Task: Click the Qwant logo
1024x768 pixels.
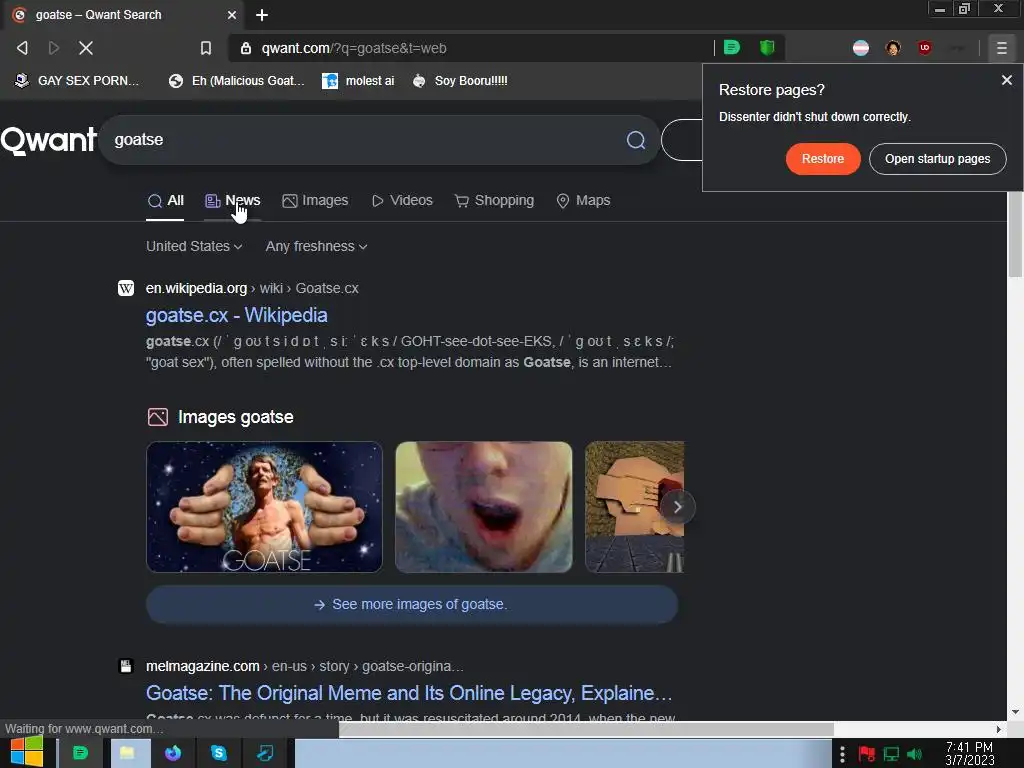Action: [x=48, y=140]
